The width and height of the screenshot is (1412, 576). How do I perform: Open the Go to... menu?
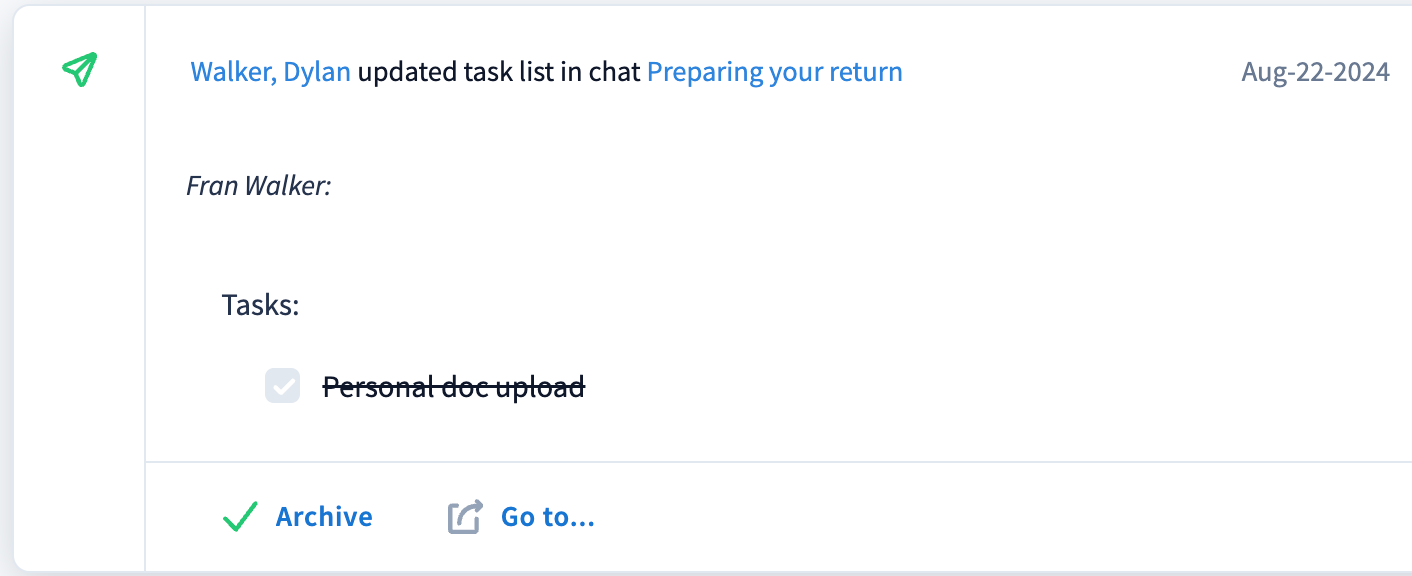click(x=547, y=517)
